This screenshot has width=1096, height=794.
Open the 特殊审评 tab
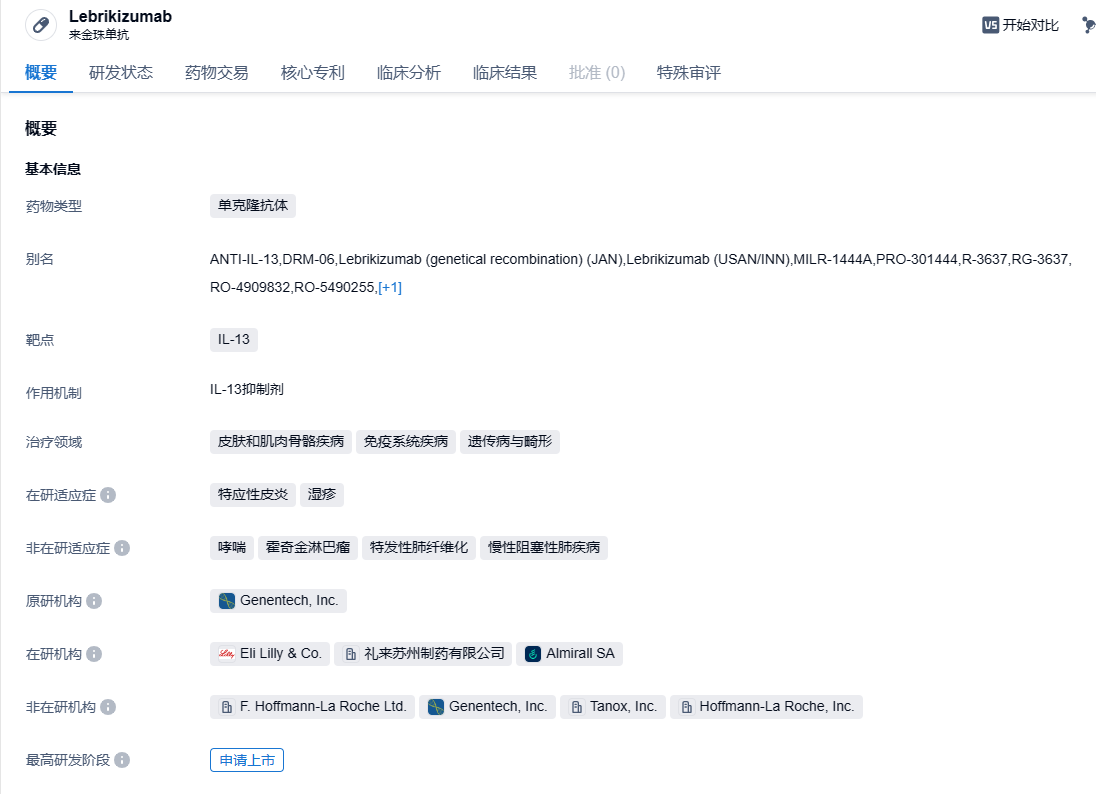coord(689,73)
